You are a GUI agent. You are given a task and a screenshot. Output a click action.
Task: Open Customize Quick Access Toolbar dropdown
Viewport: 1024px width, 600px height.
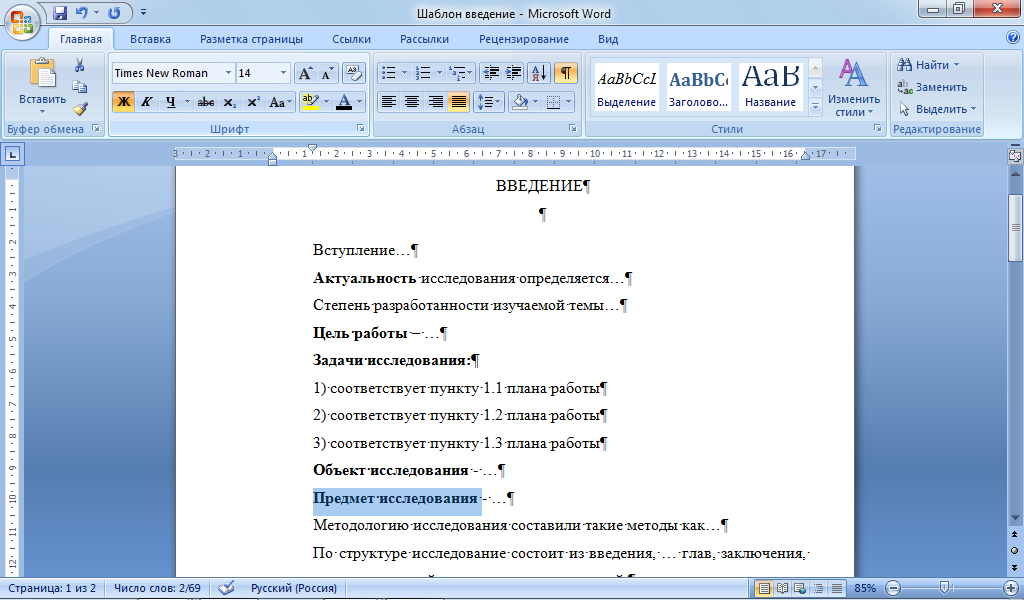pyautogui.click(x=143, y=12)
